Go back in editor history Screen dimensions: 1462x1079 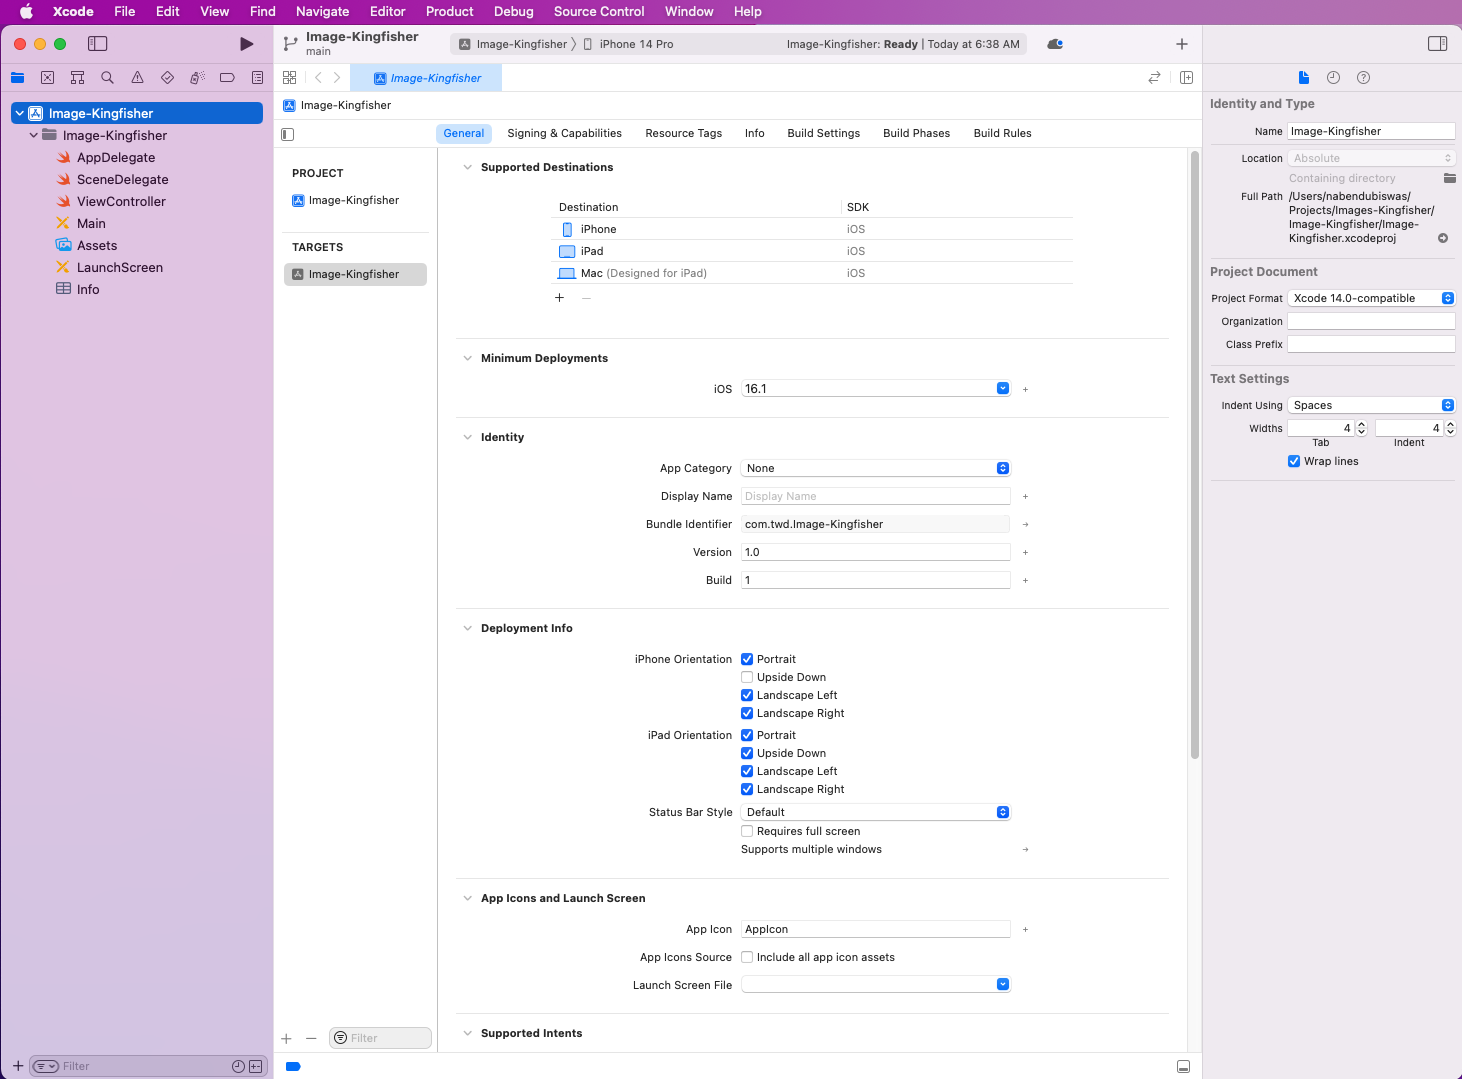coord(318,78)
